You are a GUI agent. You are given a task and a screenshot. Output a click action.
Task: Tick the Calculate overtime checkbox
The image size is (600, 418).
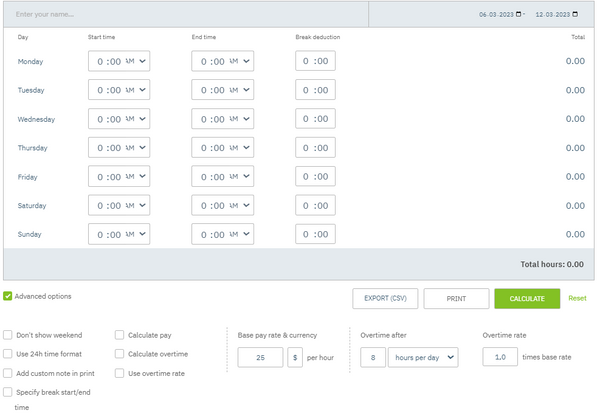click(120, 354)
